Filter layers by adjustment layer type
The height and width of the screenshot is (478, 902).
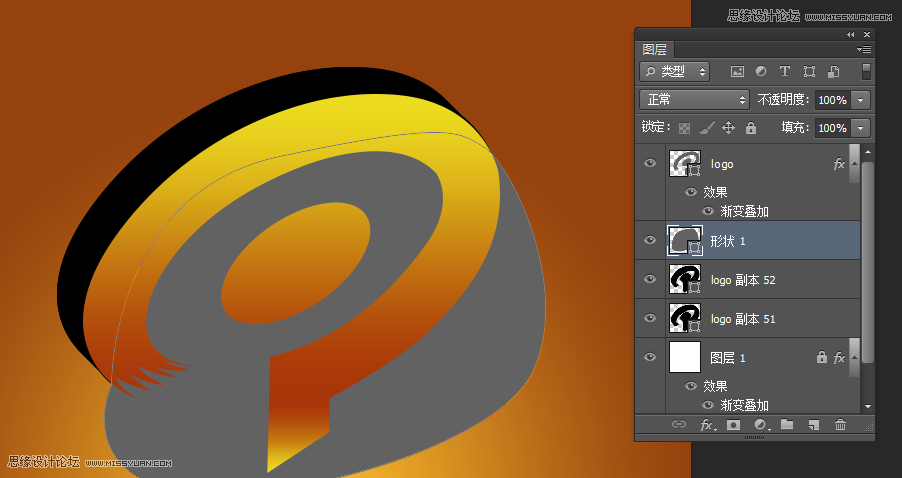(760, 71)
